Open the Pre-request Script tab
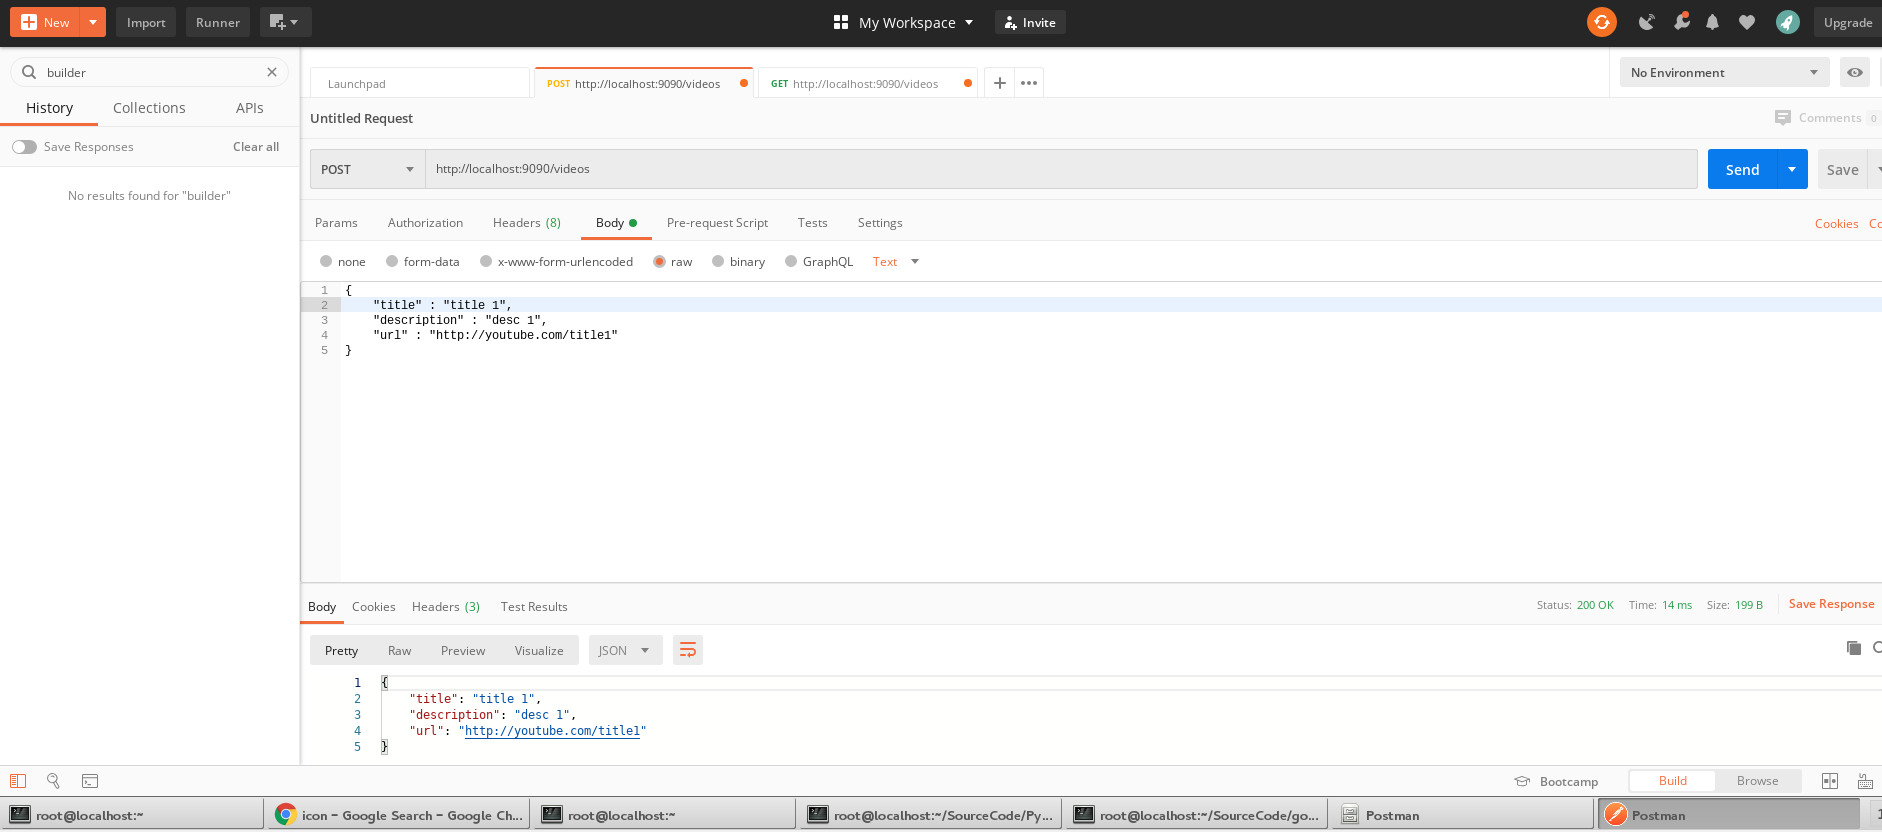This screenshot has width=1882, height=832. [x=717, y=222]
